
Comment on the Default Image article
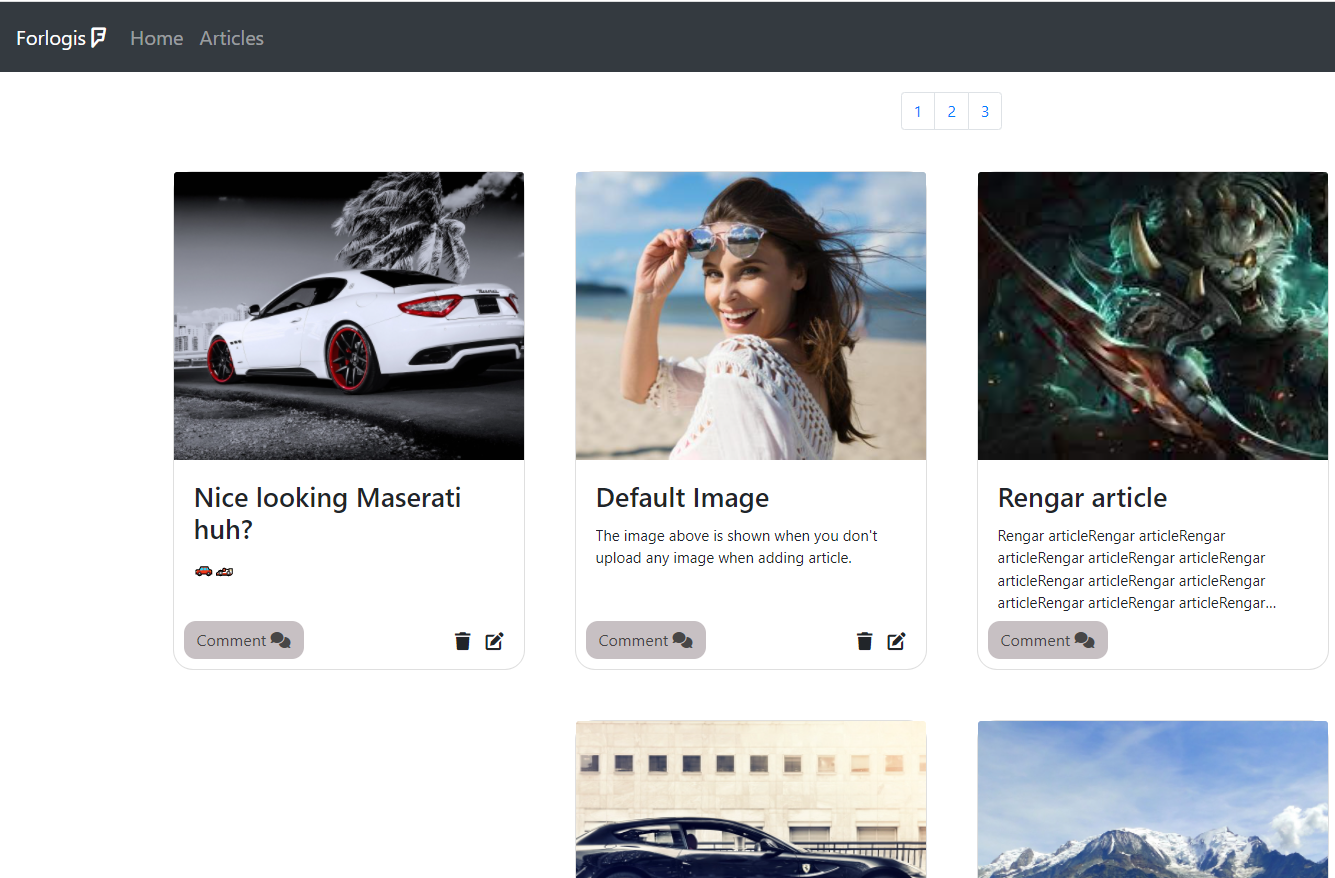[x=646, y=640]
